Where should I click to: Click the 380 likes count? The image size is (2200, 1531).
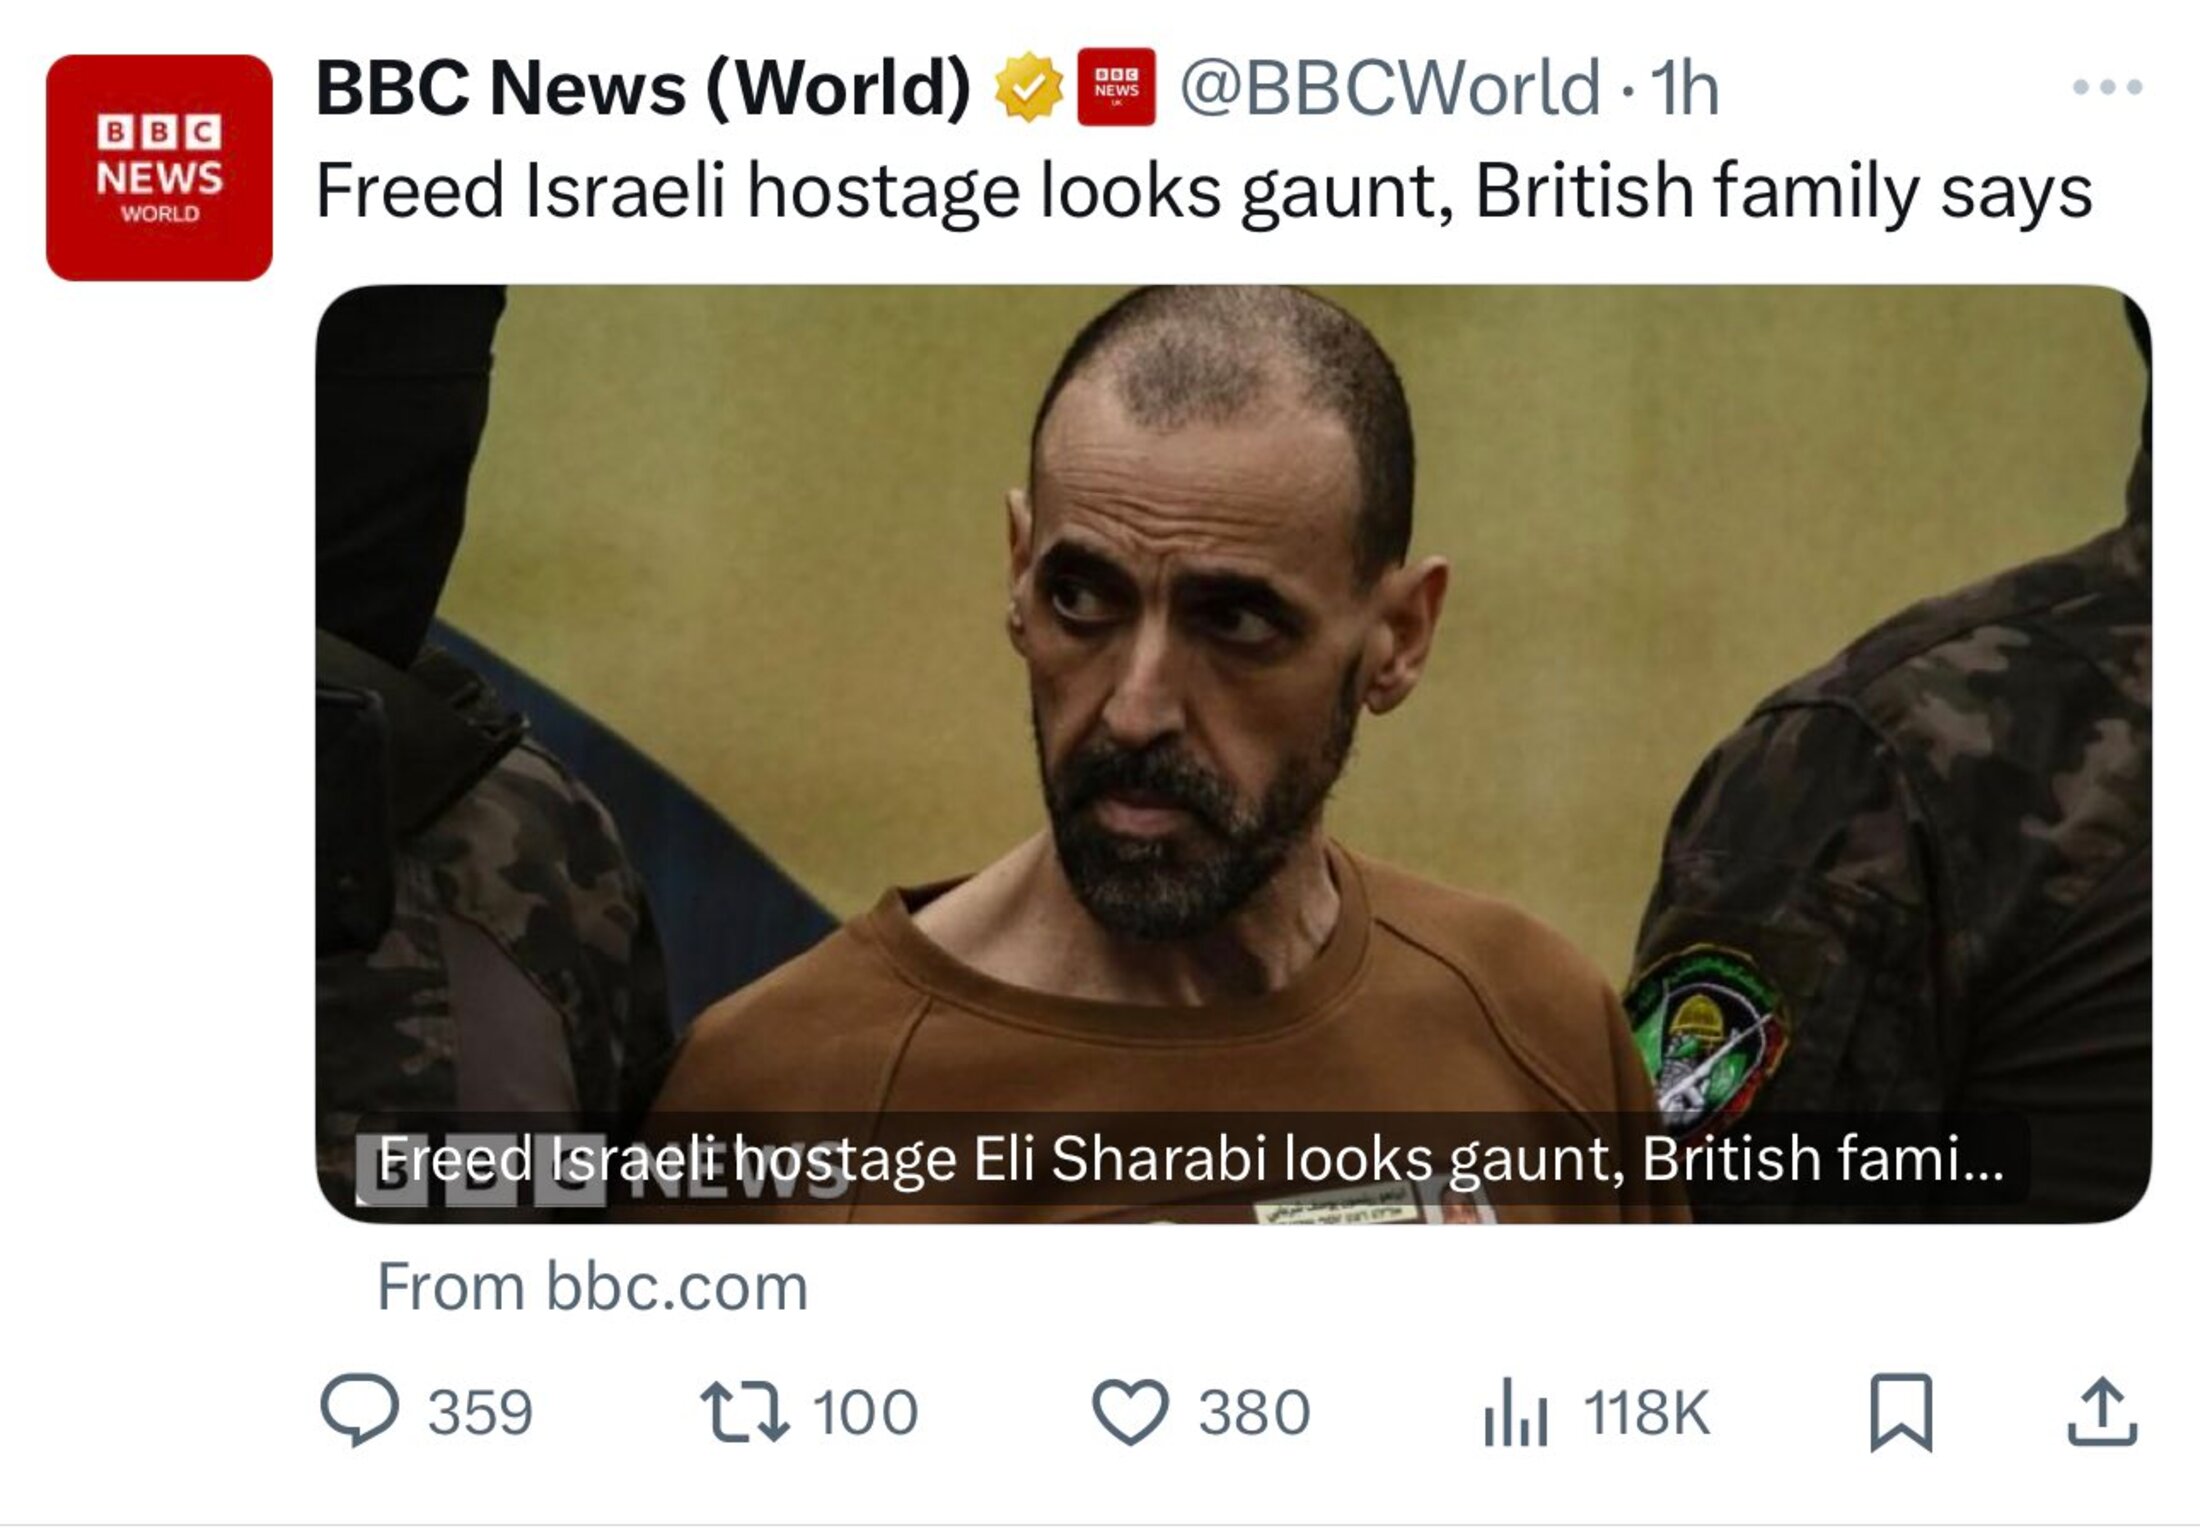tap(1254, 1412)
